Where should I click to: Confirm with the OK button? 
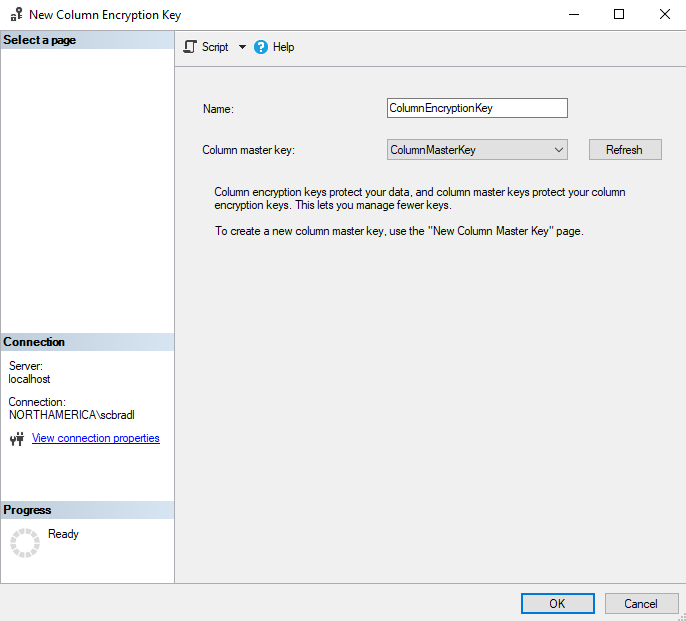tap(557, 604)
